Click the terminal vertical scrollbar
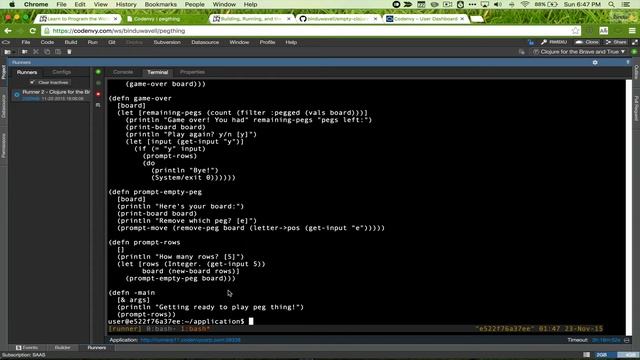This screenshot has height=360, width=640. [x=629, y=206]
